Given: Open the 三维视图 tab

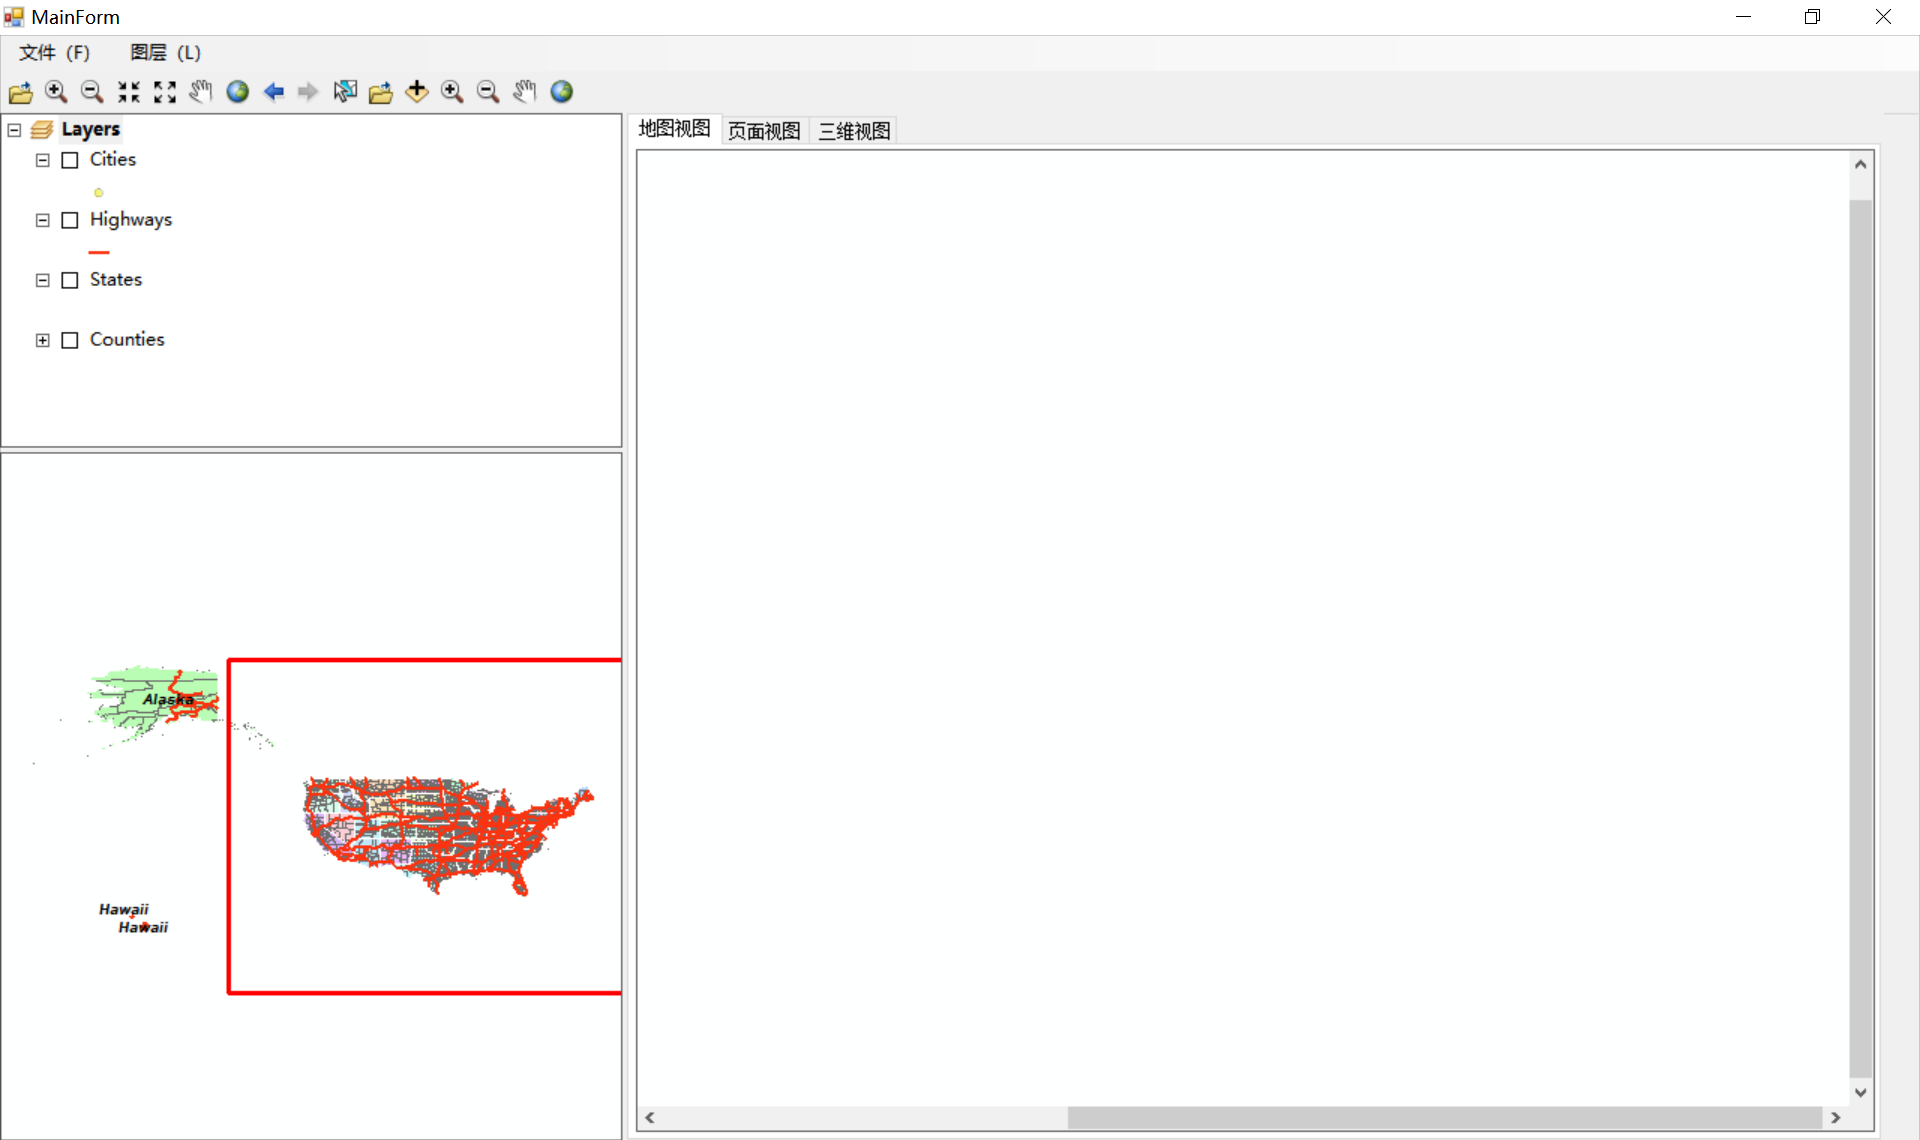Looking at the screenshot, I should (854, 131).
